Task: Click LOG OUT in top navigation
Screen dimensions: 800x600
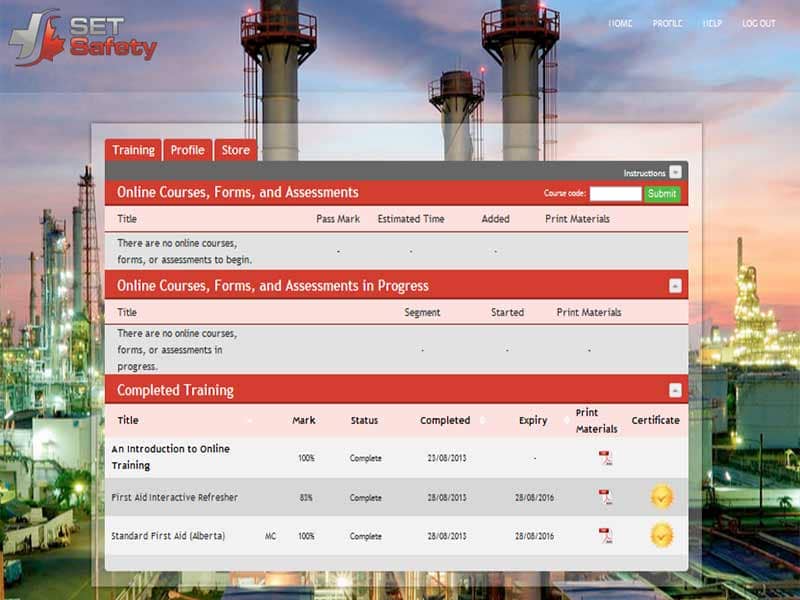Action: [759, 23]
